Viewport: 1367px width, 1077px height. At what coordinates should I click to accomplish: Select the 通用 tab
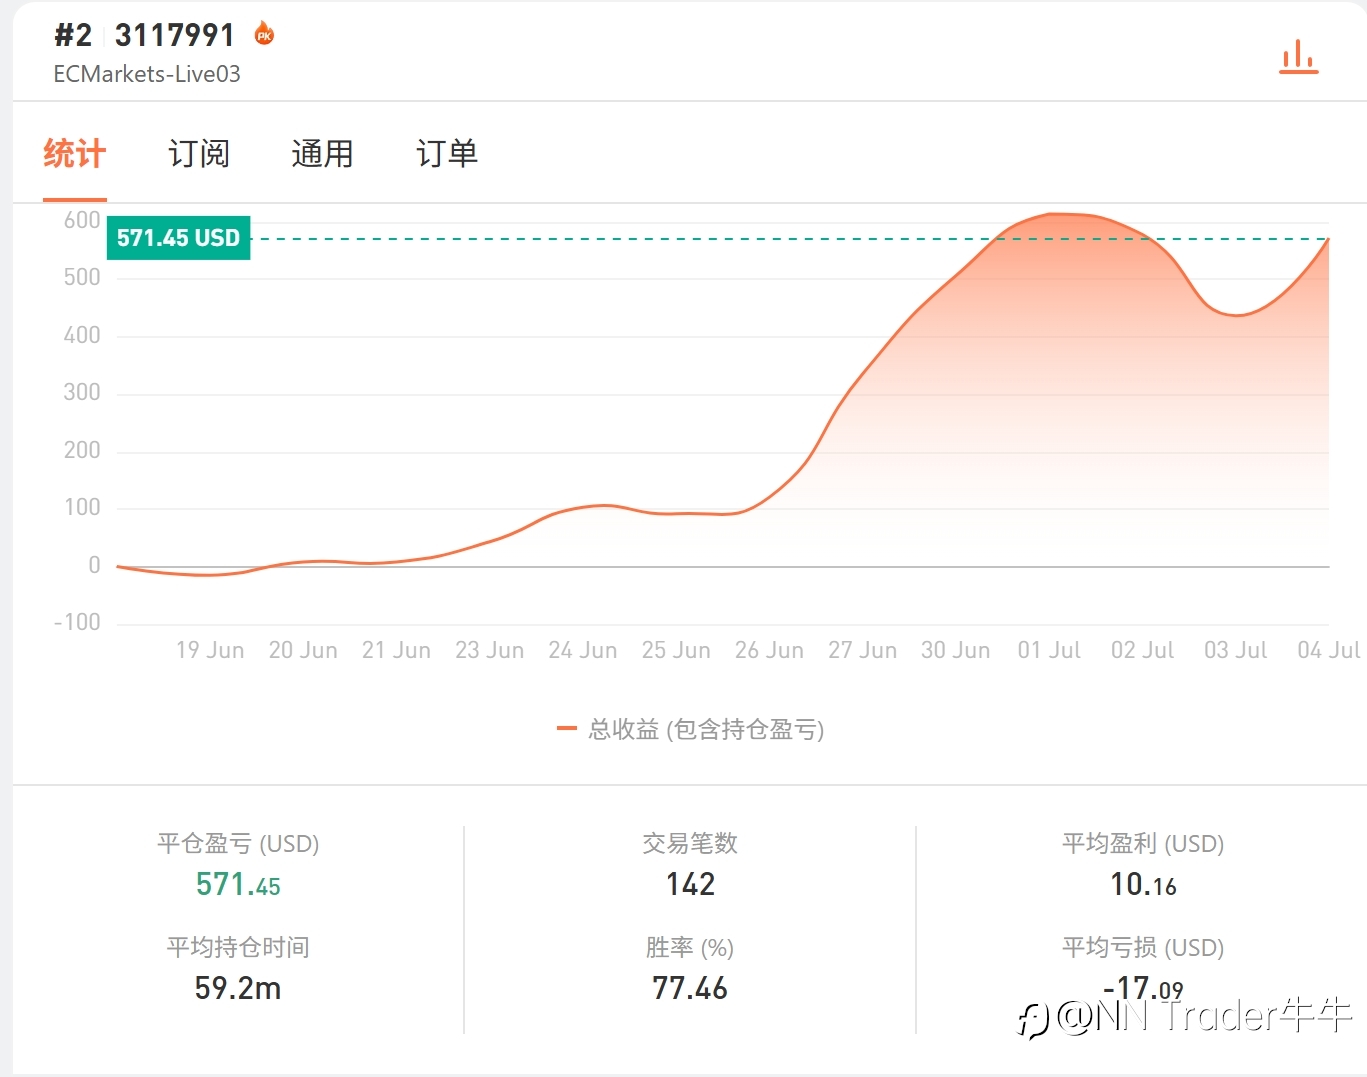click(x=322, y=154)
